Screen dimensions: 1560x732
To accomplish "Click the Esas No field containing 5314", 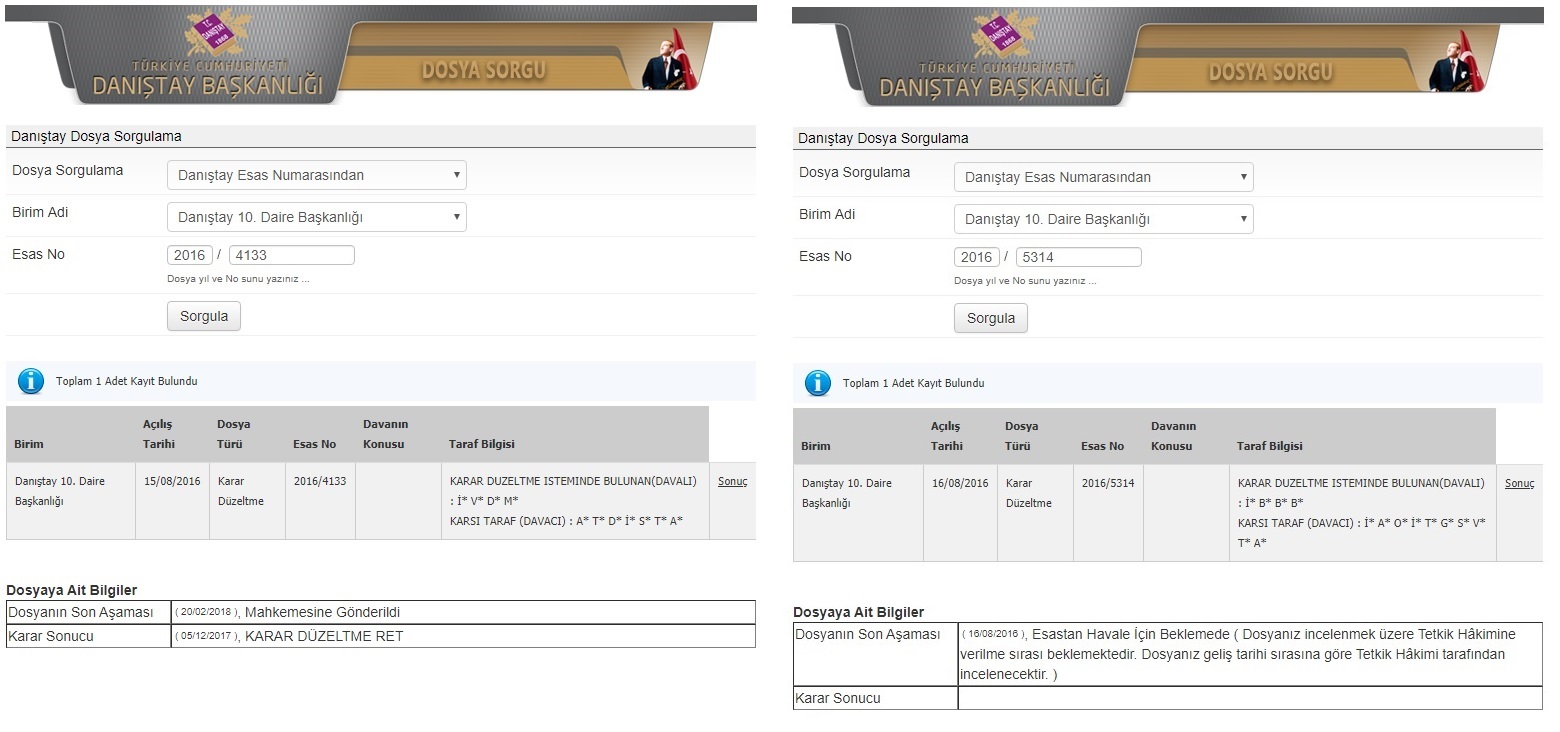I will click(1078, 257).
